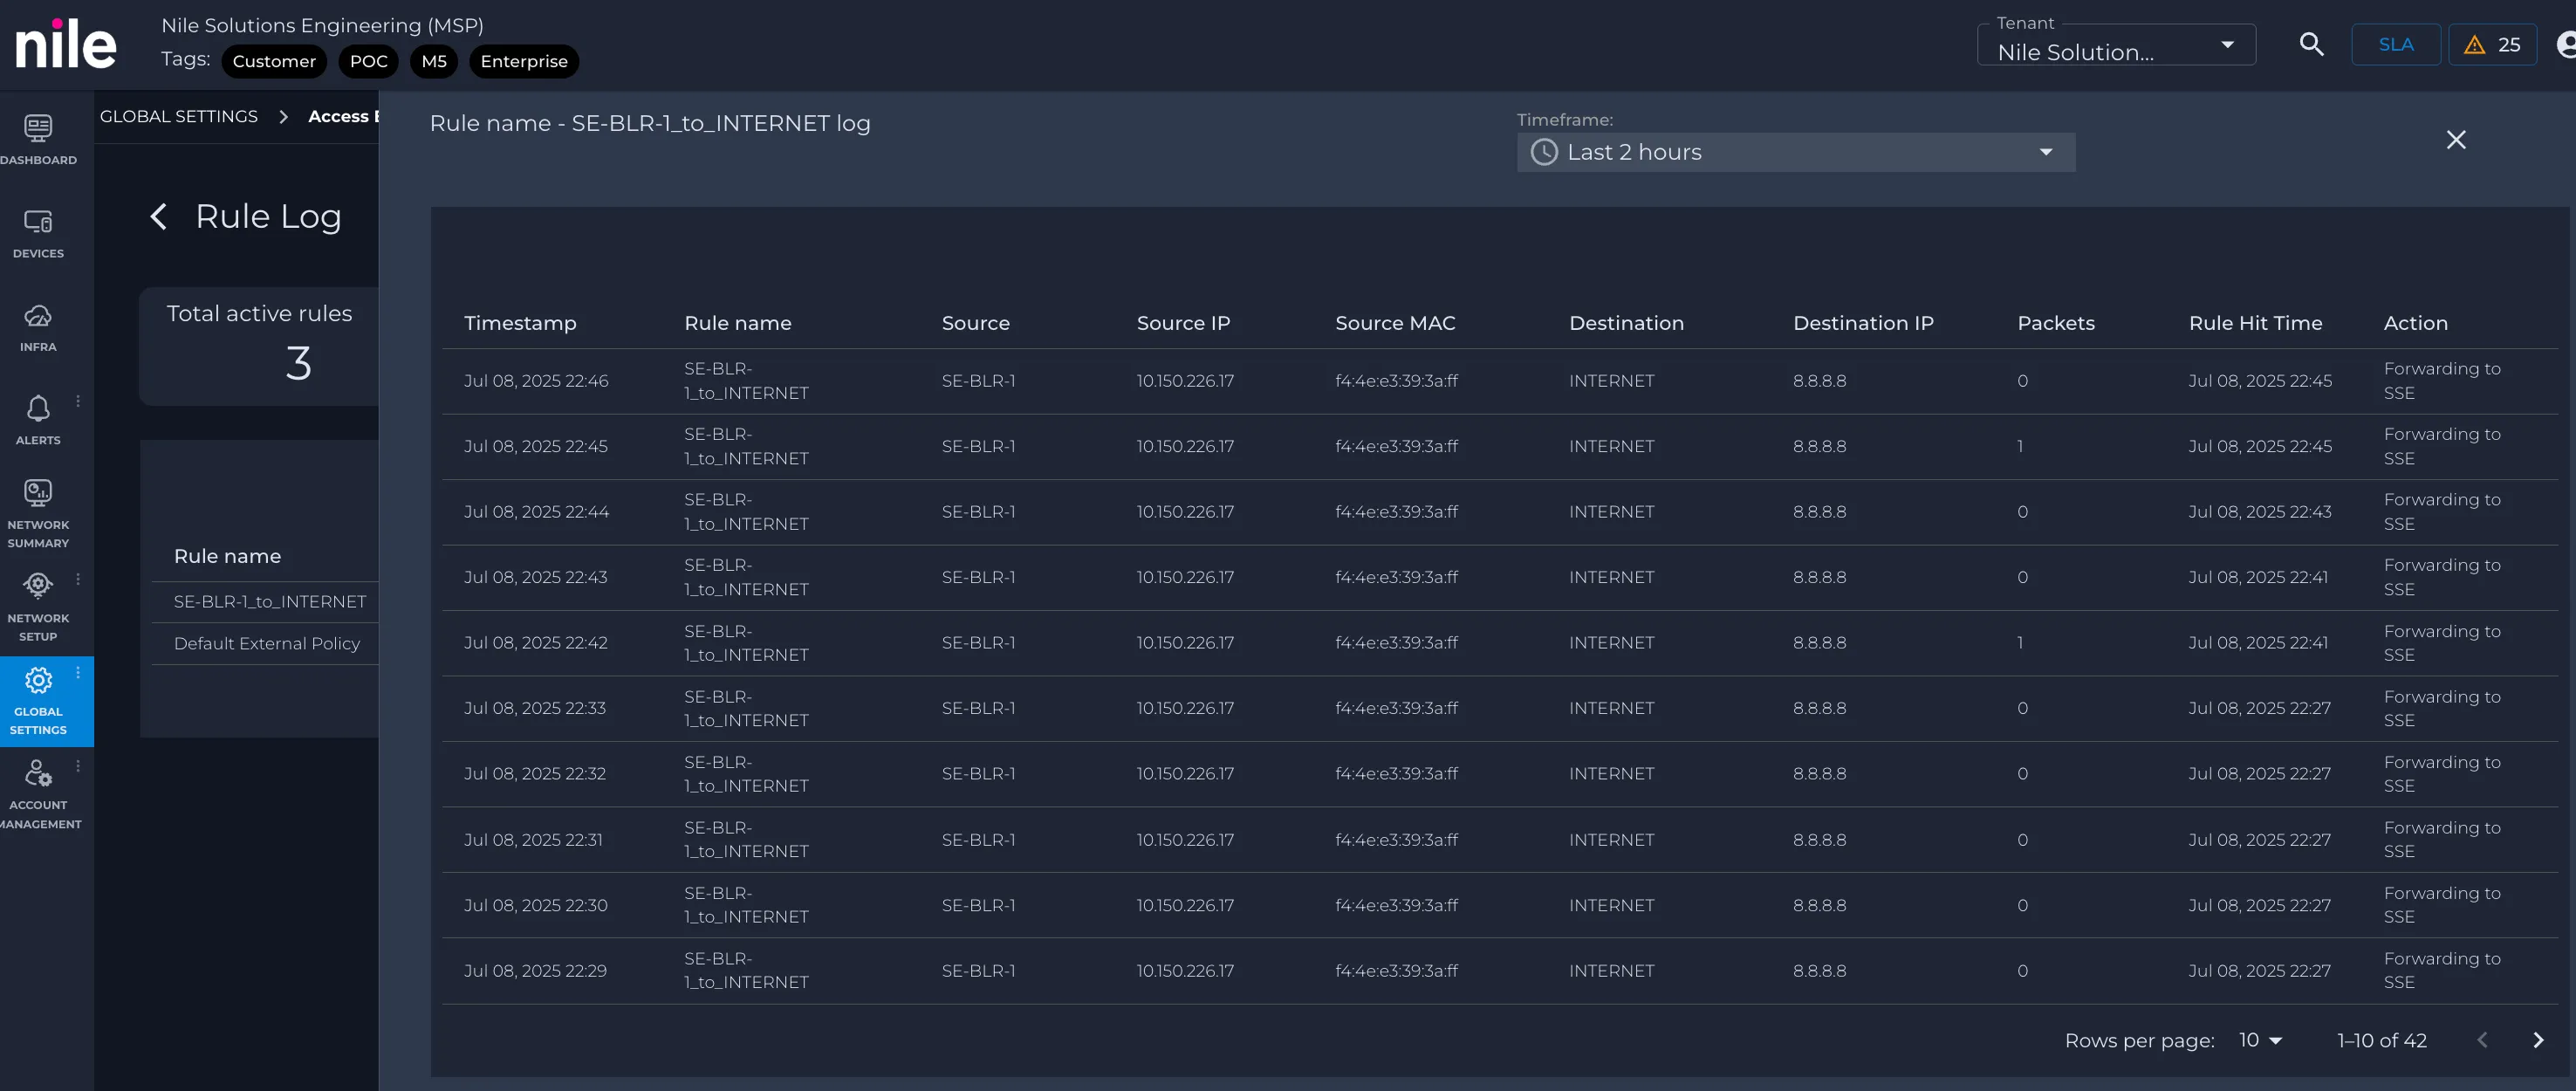Select Default External Policy rule

267,644
